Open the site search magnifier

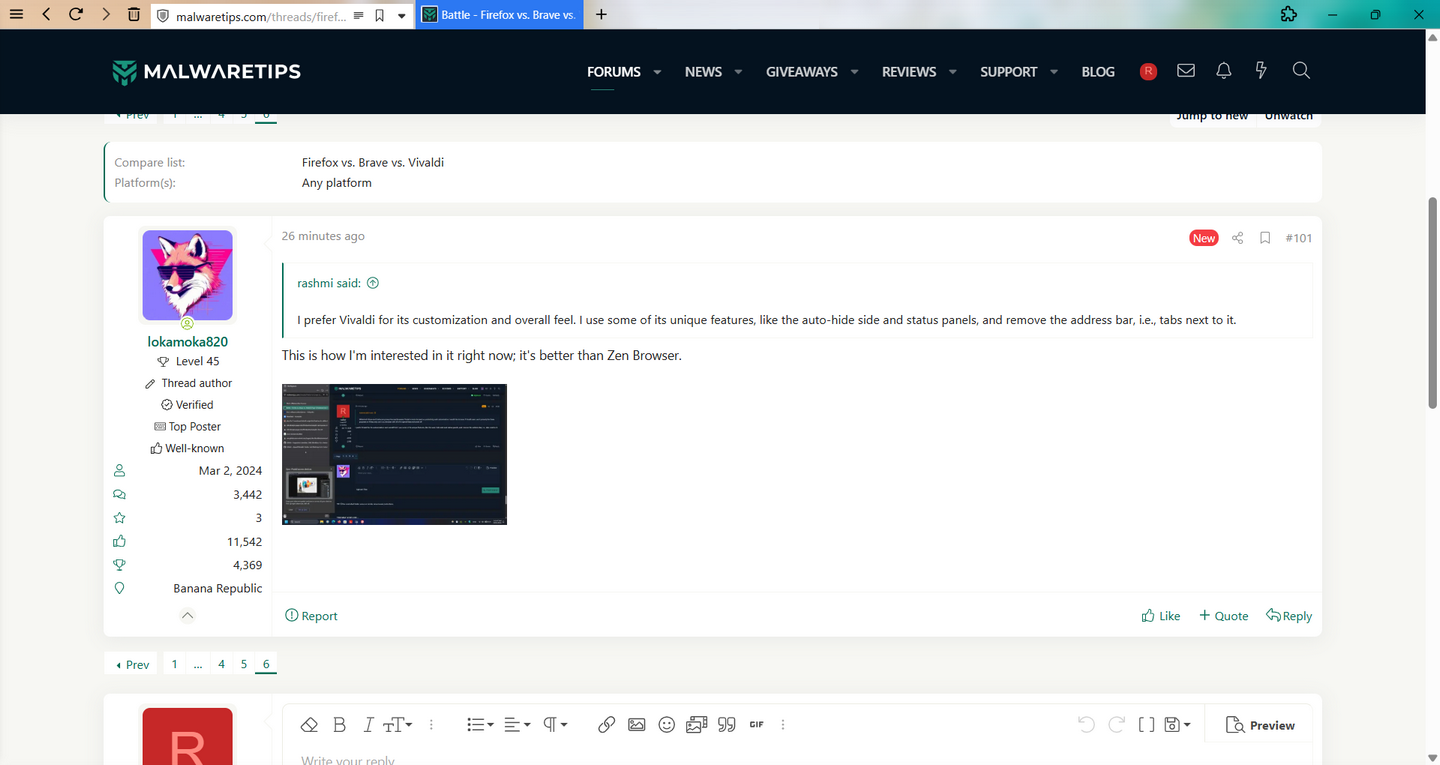tap(1301, 71)
